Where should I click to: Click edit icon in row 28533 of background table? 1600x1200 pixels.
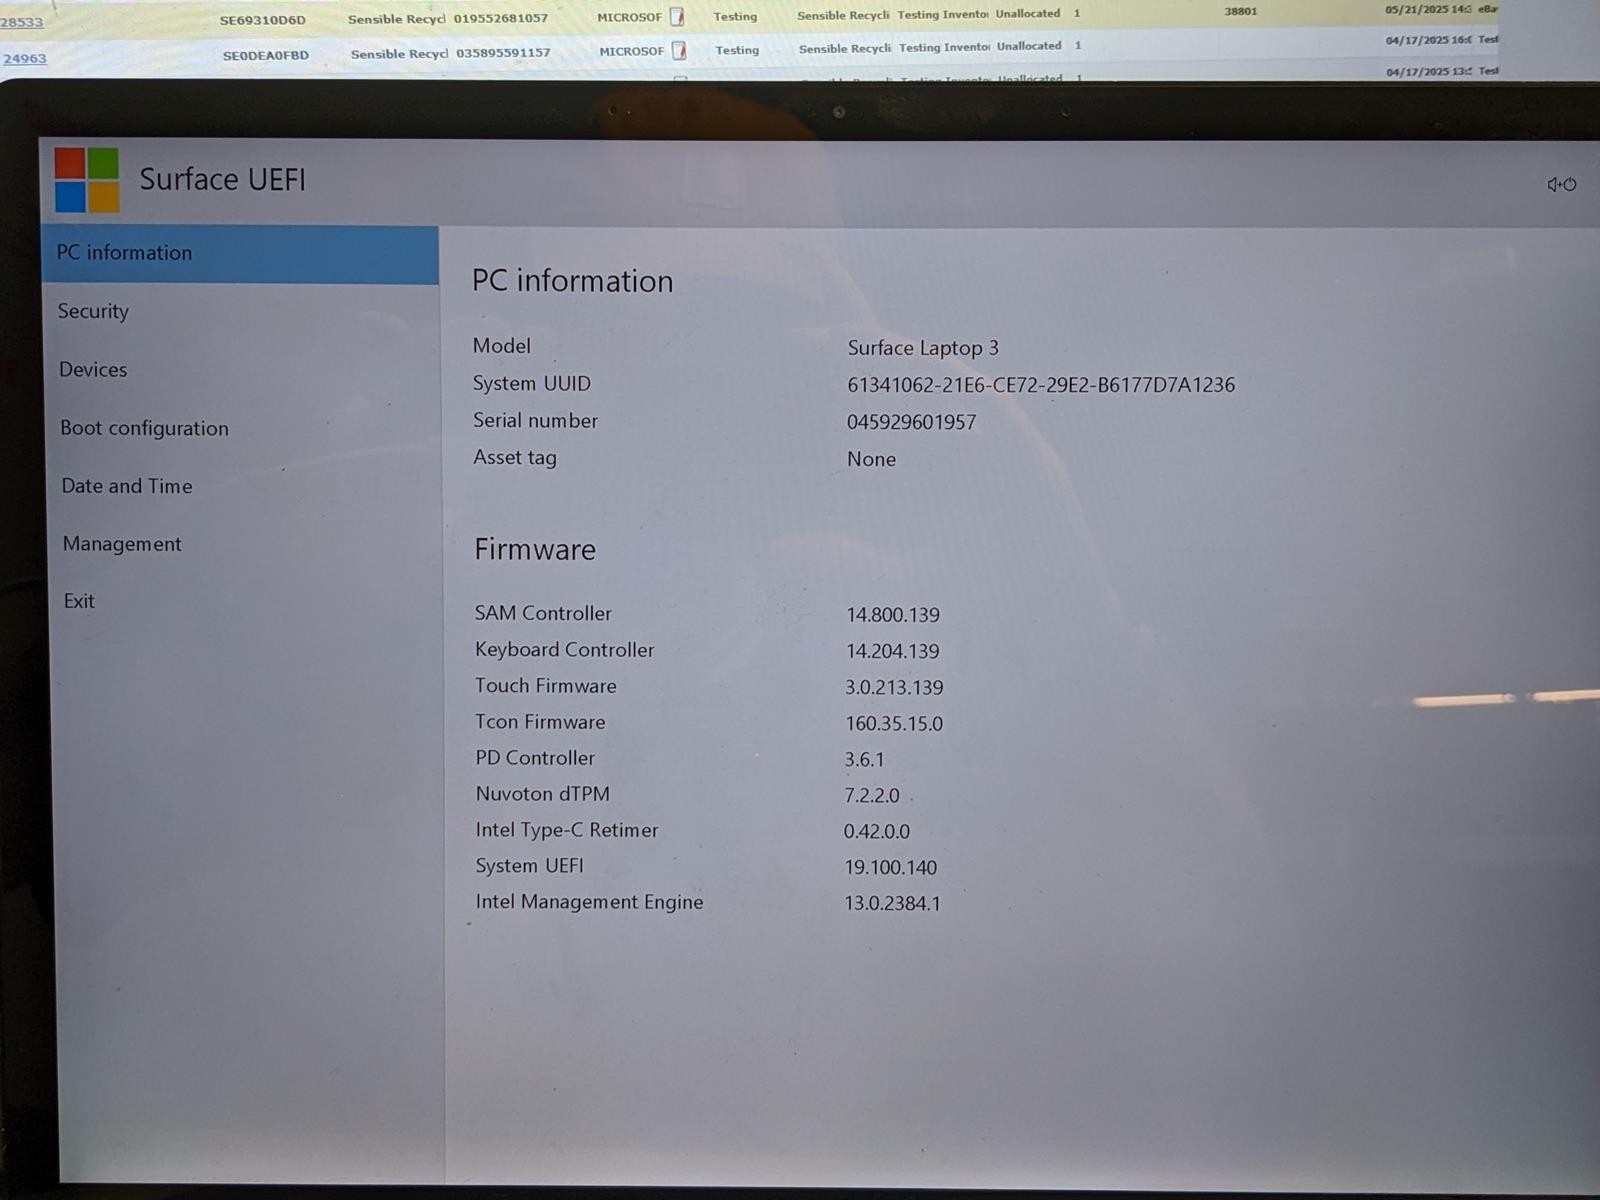point(677,16)
